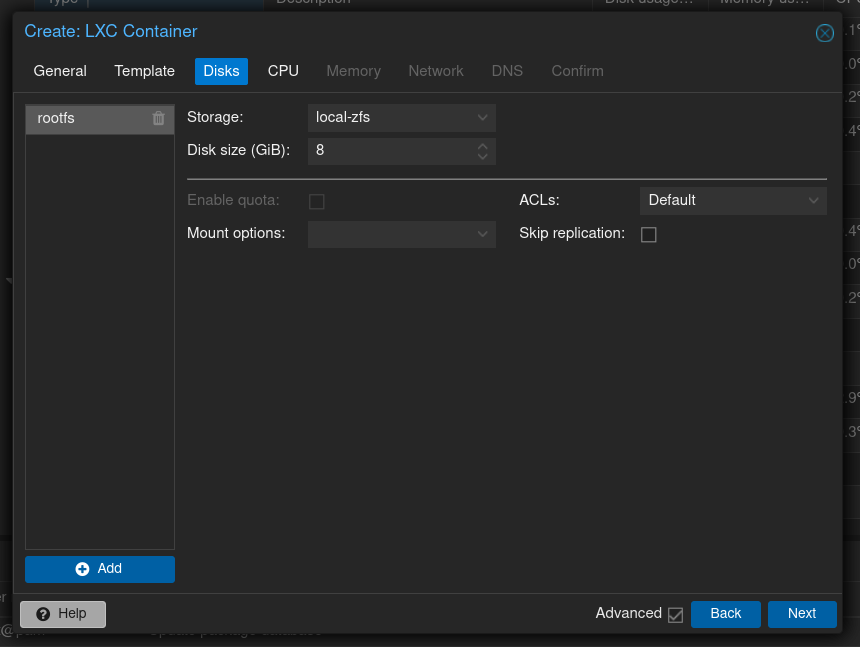Increase disk size with up arrow
Screen dimensions: 860x647
(x=483, y=145)
